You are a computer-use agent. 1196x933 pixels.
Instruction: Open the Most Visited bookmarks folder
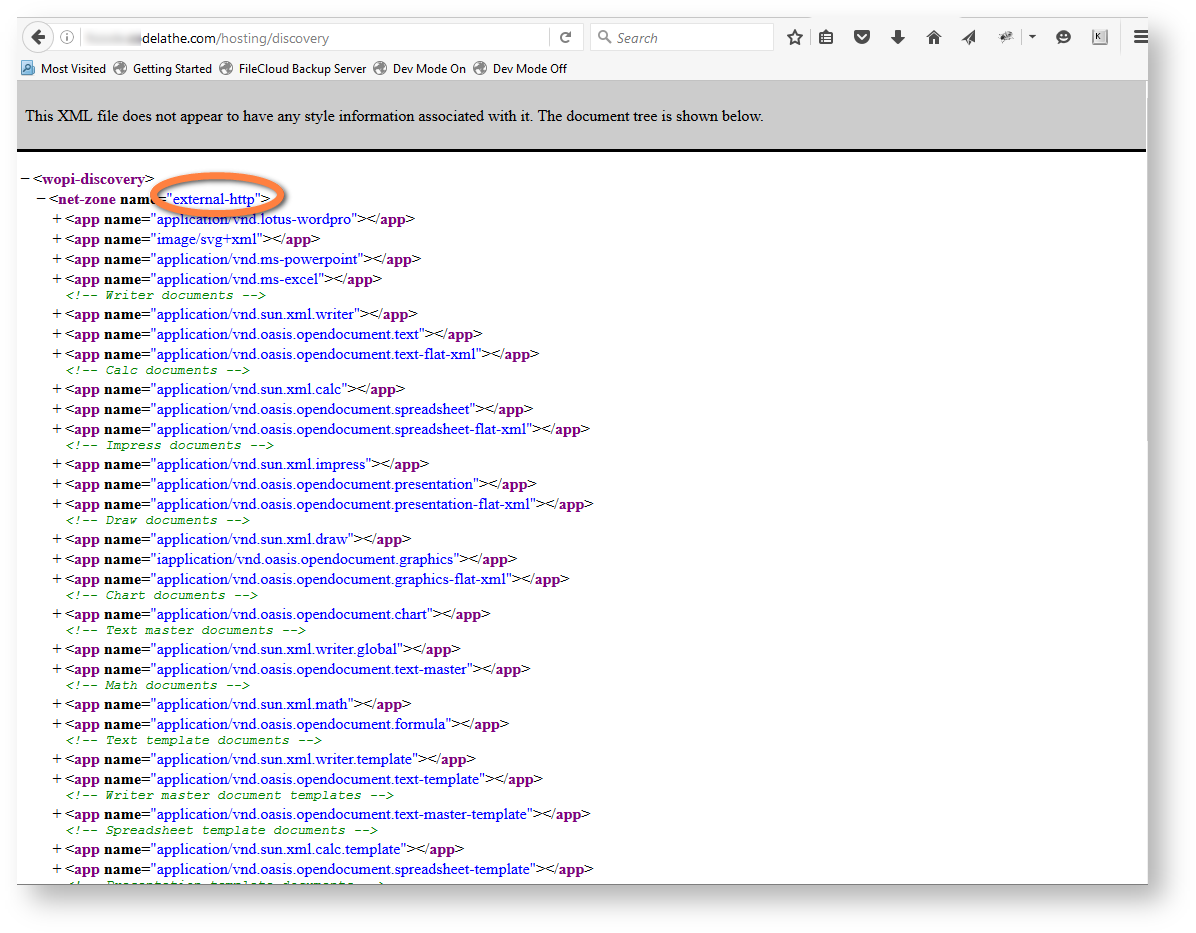[x=64, y=69]
